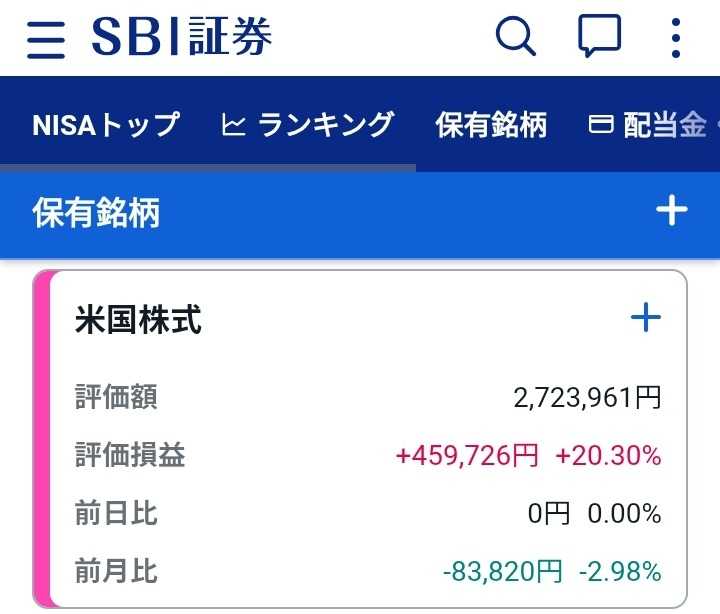Open the 配当金 tab
Screen dimensions: 720x614
pyautogui.click(x=664, y=125)
